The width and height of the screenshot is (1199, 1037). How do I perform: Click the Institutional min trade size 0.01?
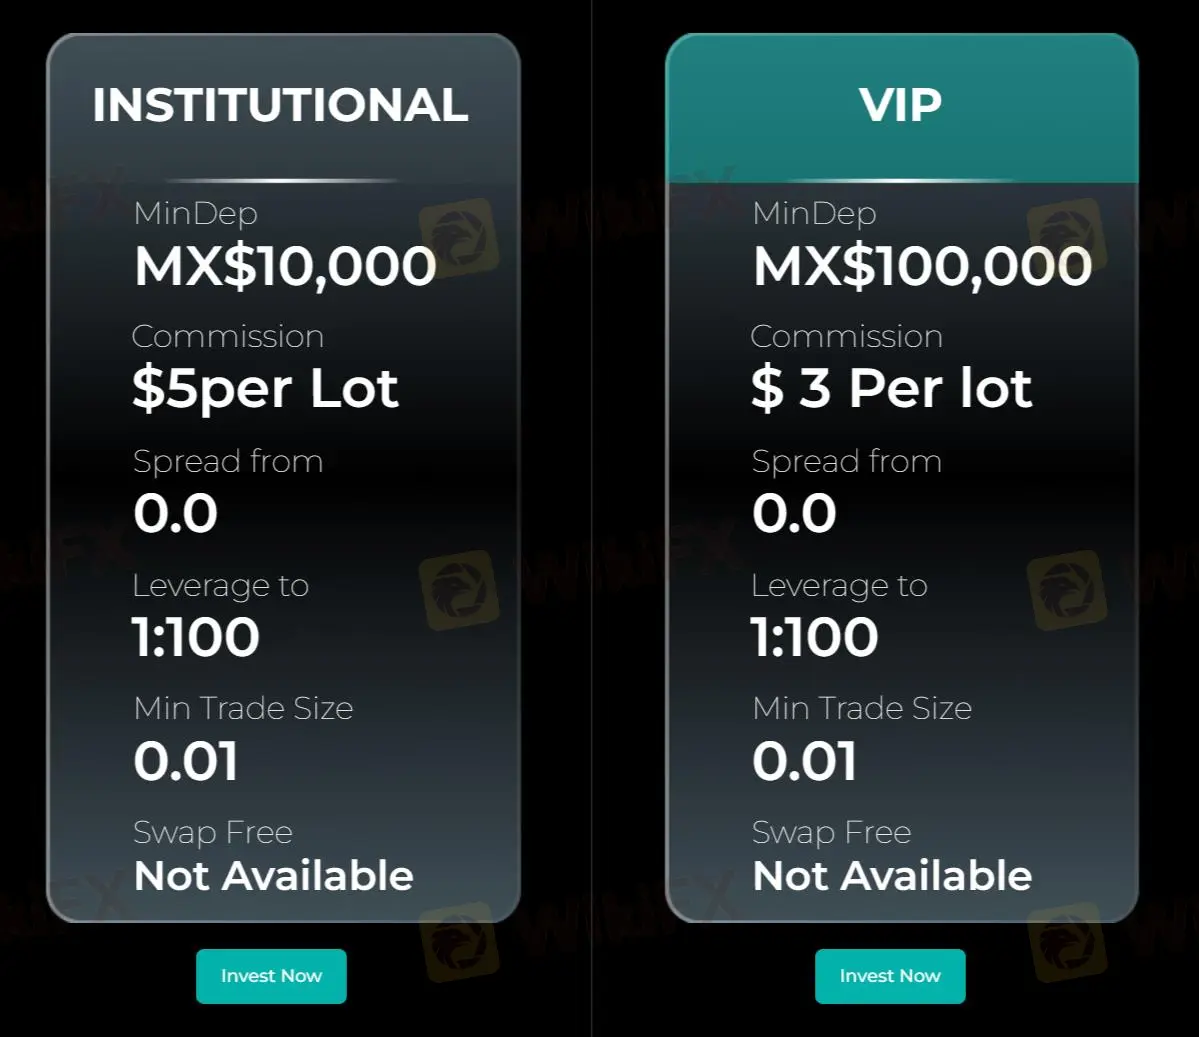pyautogui.click(x=186, y=761)
